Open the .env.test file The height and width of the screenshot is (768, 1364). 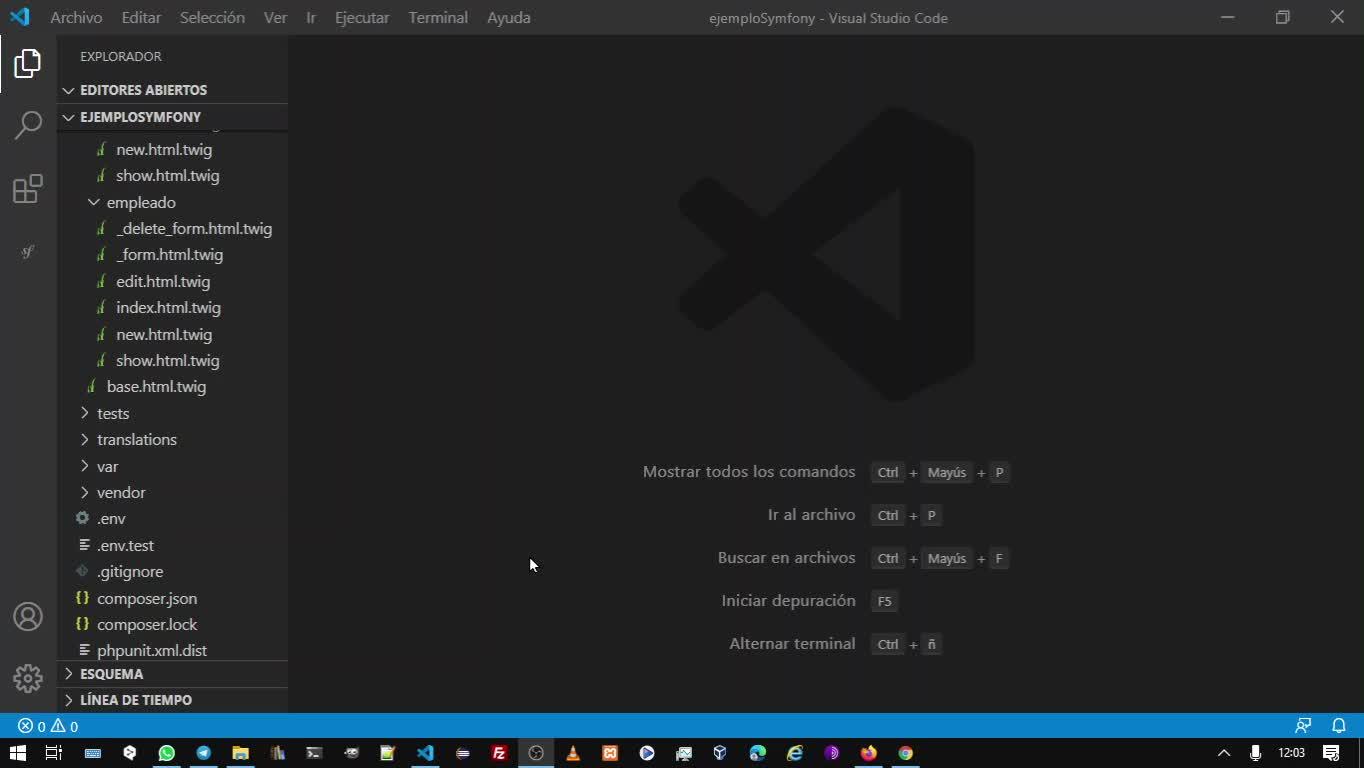[125, 546]
